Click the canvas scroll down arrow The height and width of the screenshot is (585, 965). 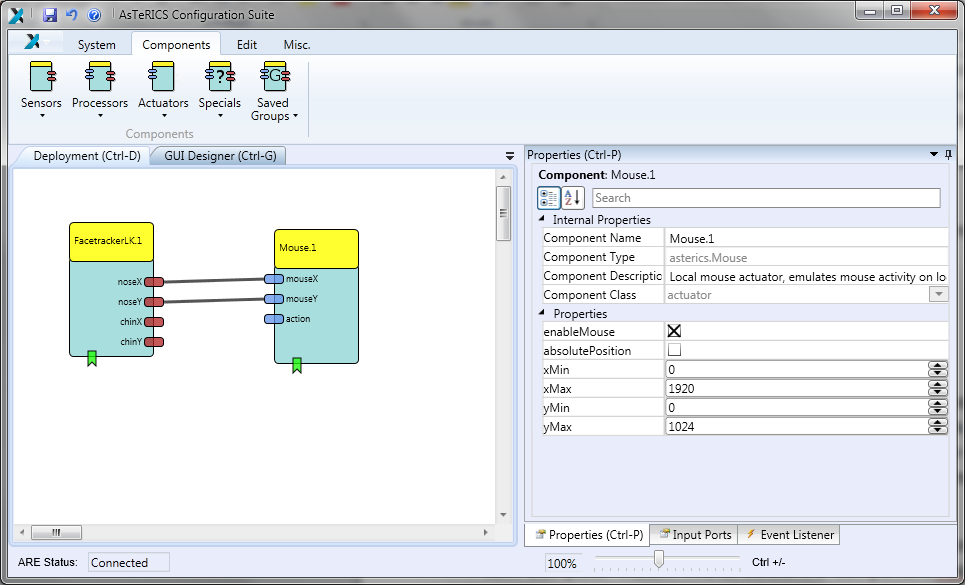click(503, 515)
